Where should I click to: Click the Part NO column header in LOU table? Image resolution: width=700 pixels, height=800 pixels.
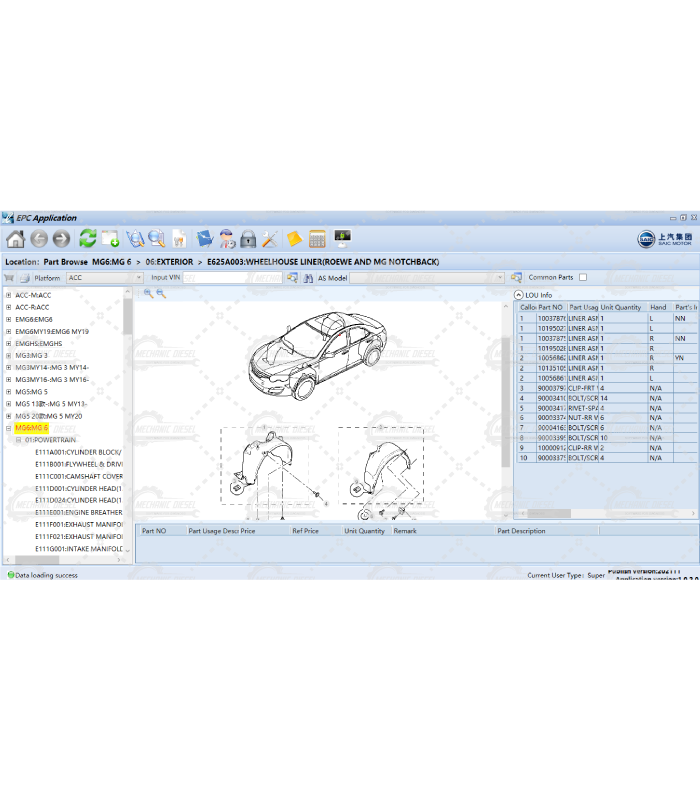pyautogui.click(x=551, y=308)
